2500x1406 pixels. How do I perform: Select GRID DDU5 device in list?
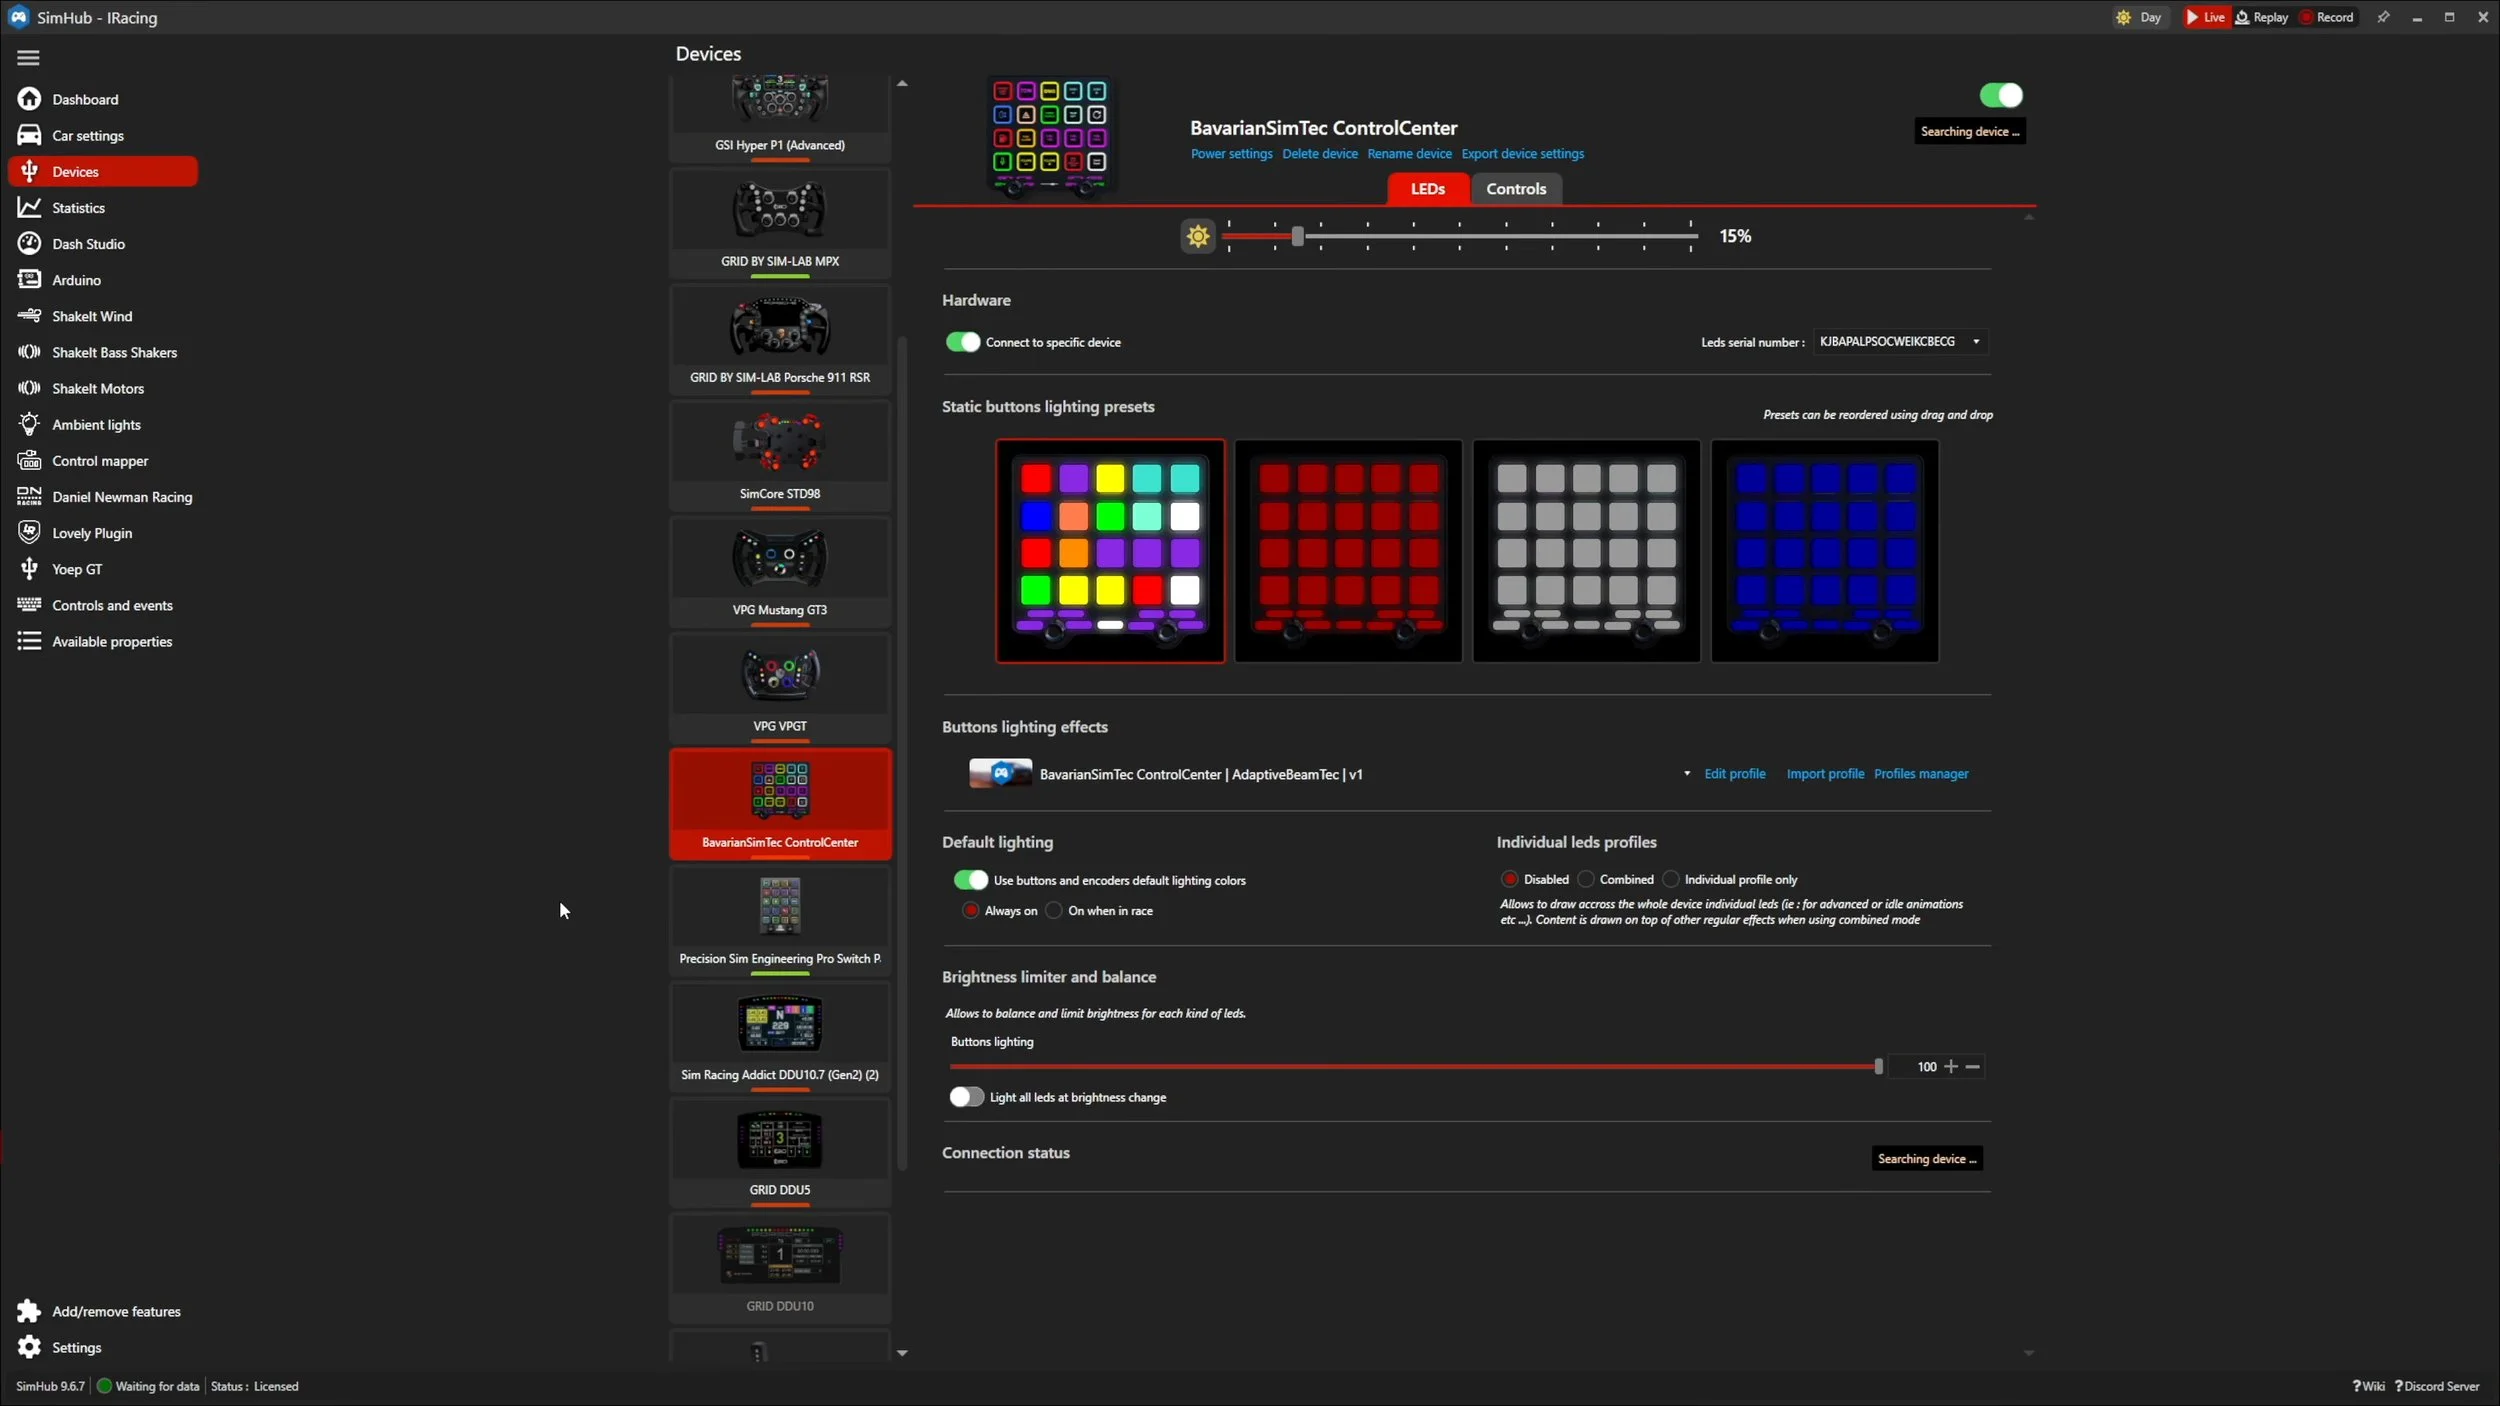[x=780, y=1152]
